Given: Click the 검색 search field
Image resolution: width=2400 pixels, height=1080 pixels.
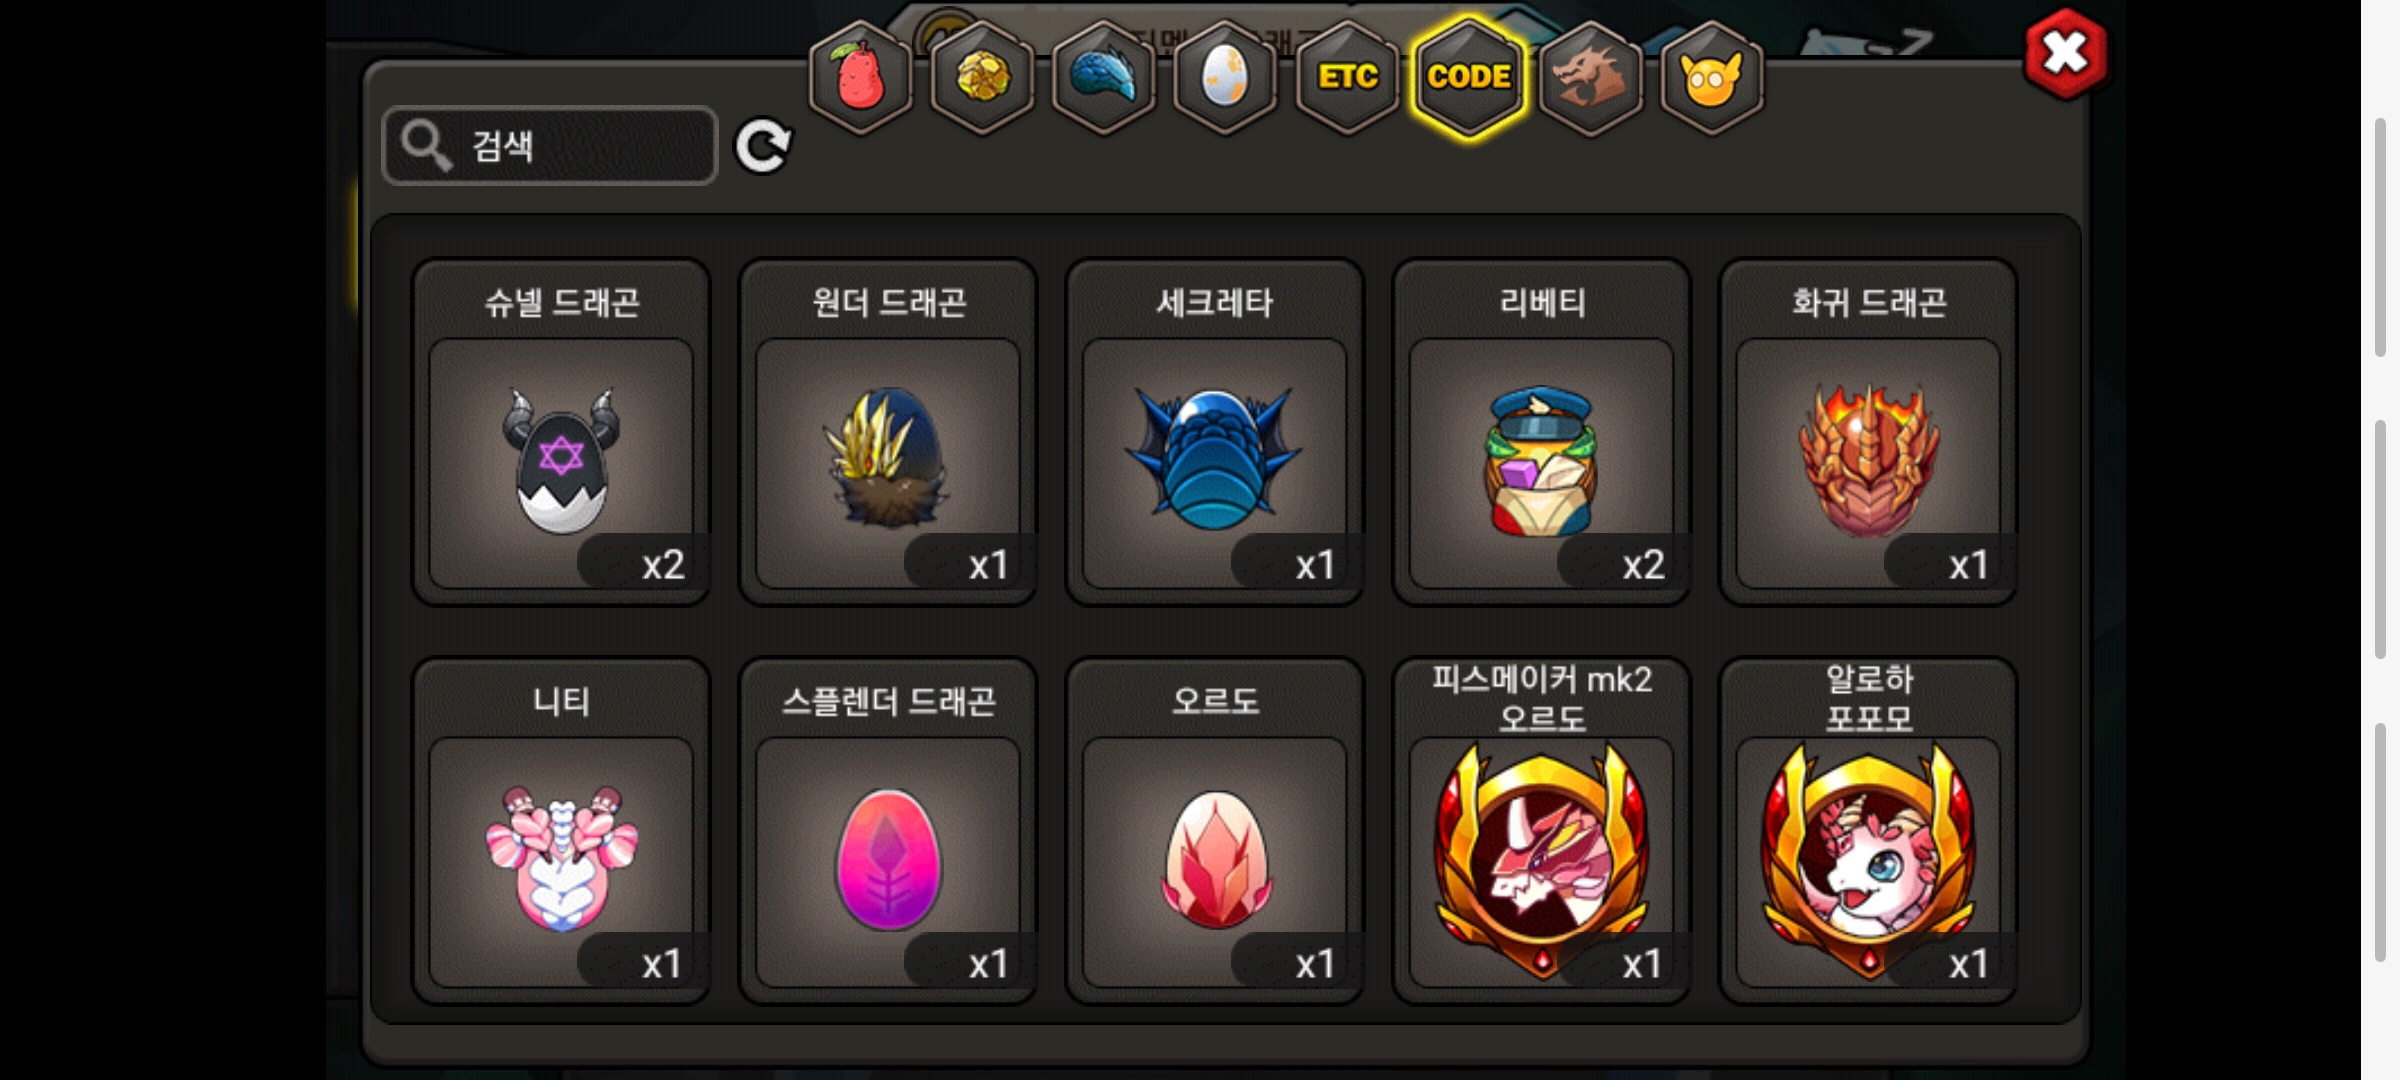Looking at the screenshot, I should point(550,146).
